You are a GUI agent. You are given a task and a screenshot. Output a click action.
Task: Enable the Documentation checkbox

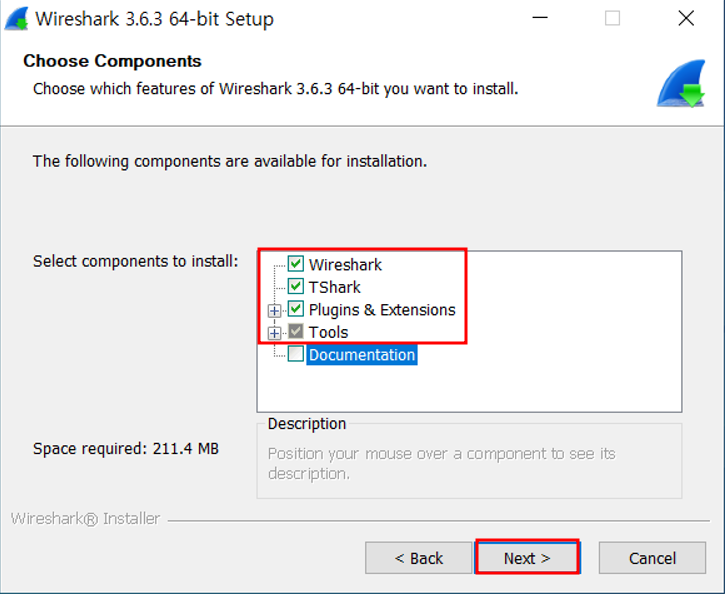[x=295, y=354]
